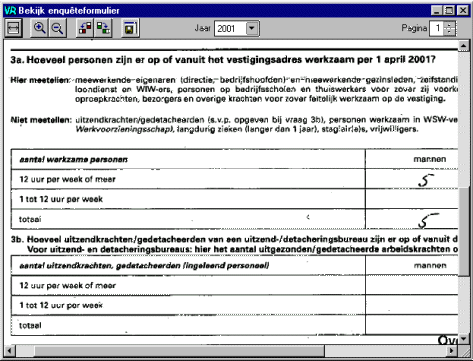Select the 2001 year combo box field
The height and width of the screenshot is (361, 473).
tap(236, 29)
